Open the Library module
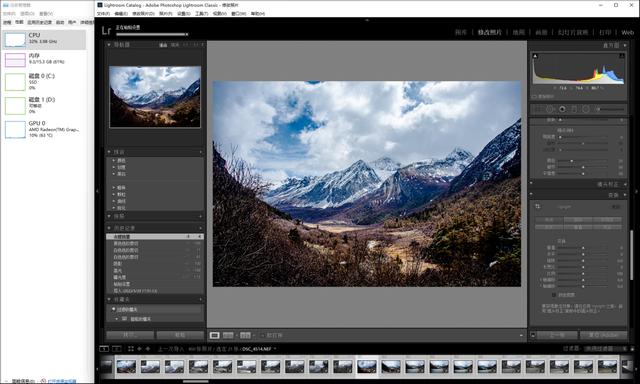This screenshot has width=640, height=384. 461,32
